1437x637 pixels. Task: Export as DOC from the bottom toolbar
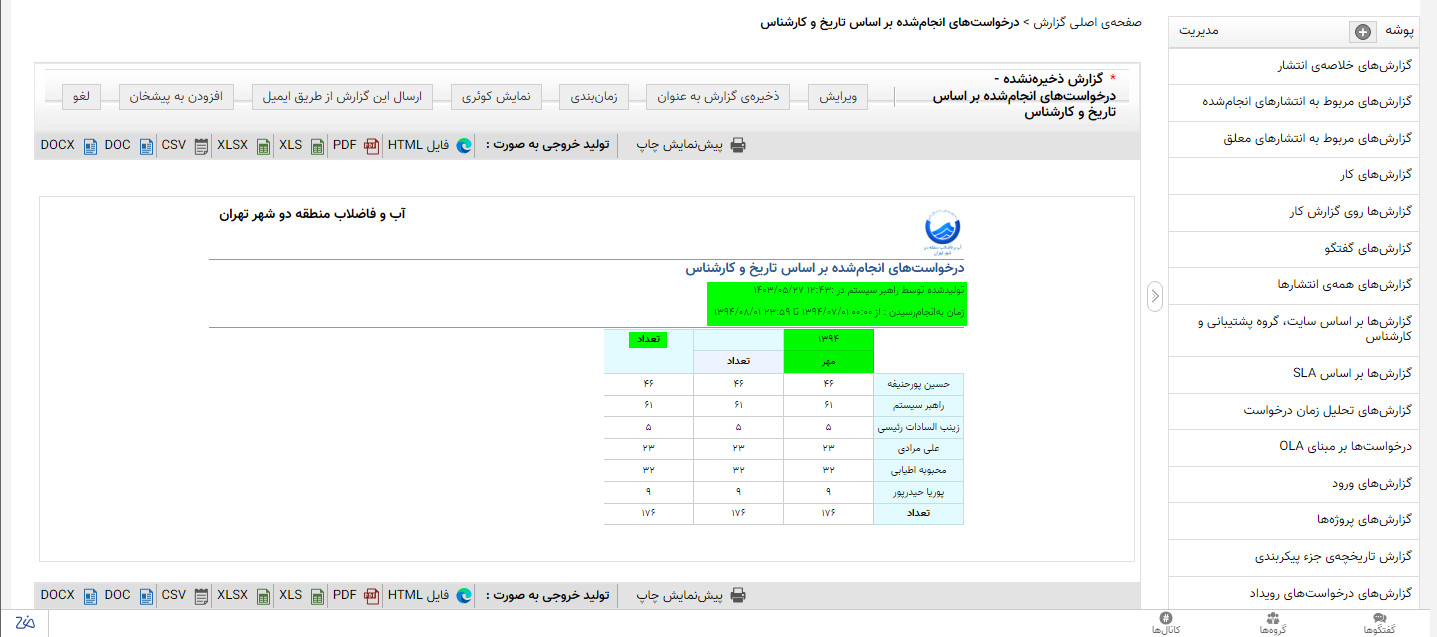pyautogui.click(x=117, y=595)
